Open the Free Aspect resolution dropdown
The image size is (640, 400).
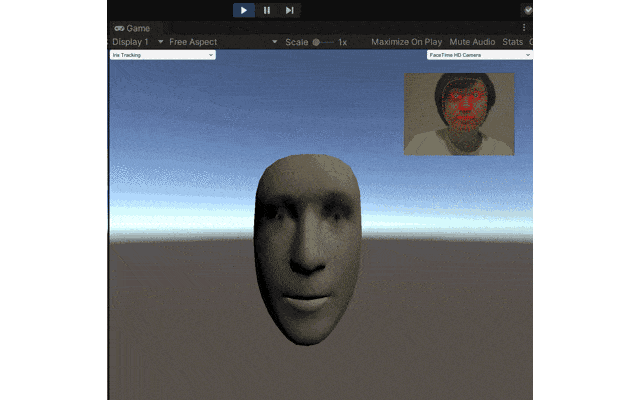pyautogui.click(x=223, y=42)
